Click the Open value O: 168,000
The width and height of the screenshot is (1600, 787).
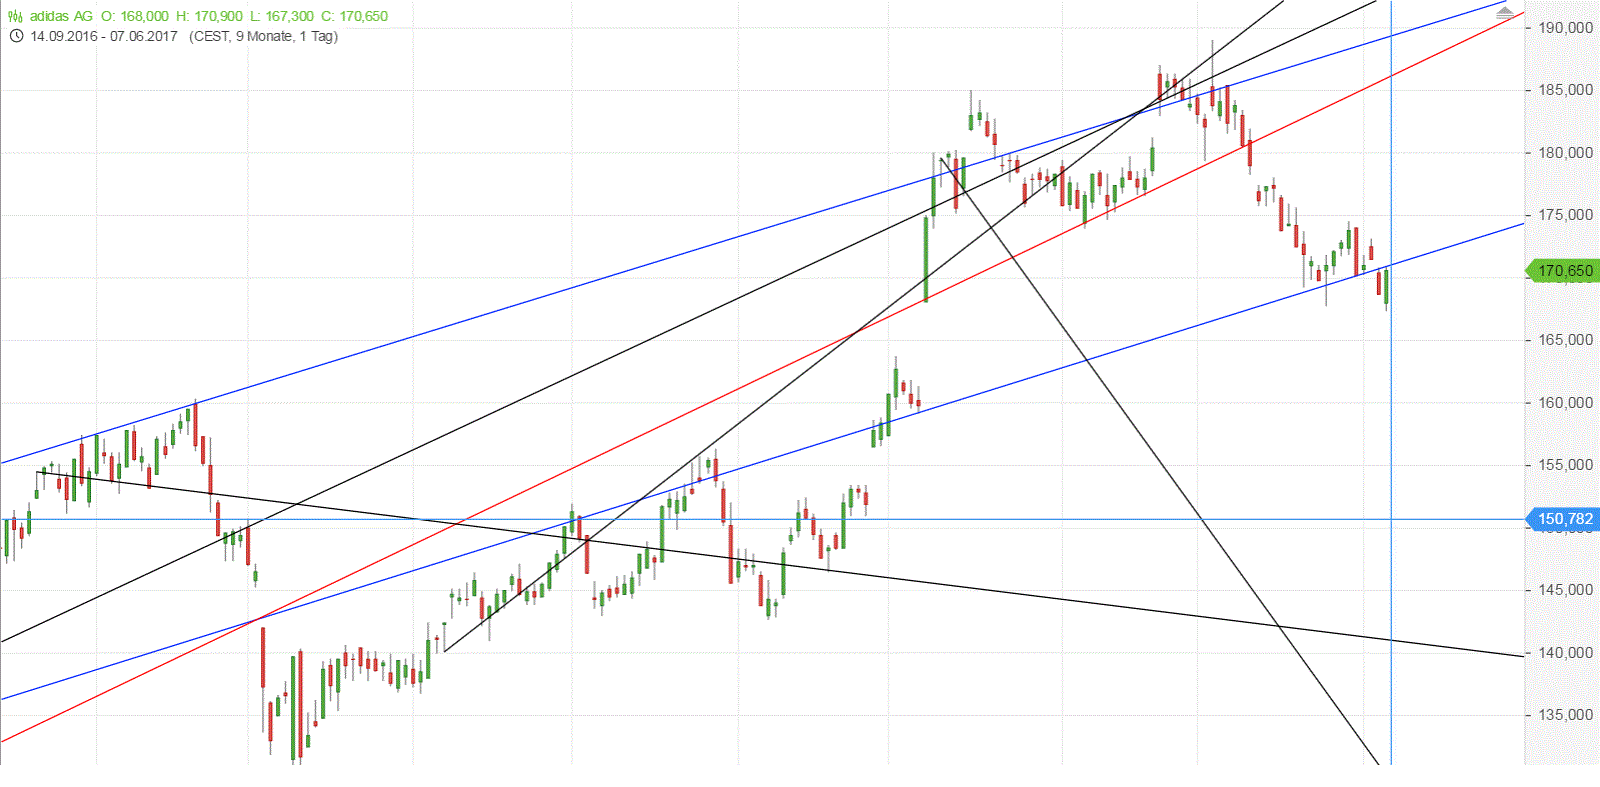135,16
